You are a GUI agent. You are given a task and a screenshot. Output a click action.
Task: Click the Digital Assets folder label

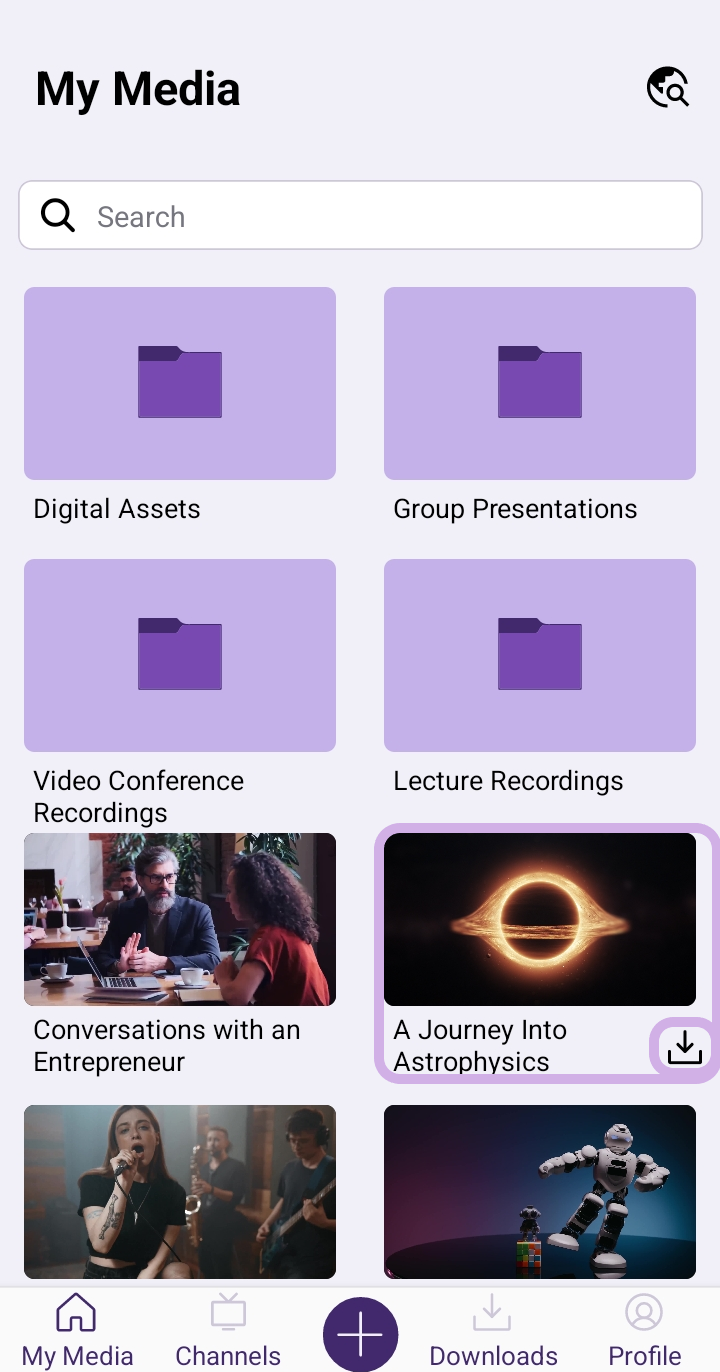117,509
